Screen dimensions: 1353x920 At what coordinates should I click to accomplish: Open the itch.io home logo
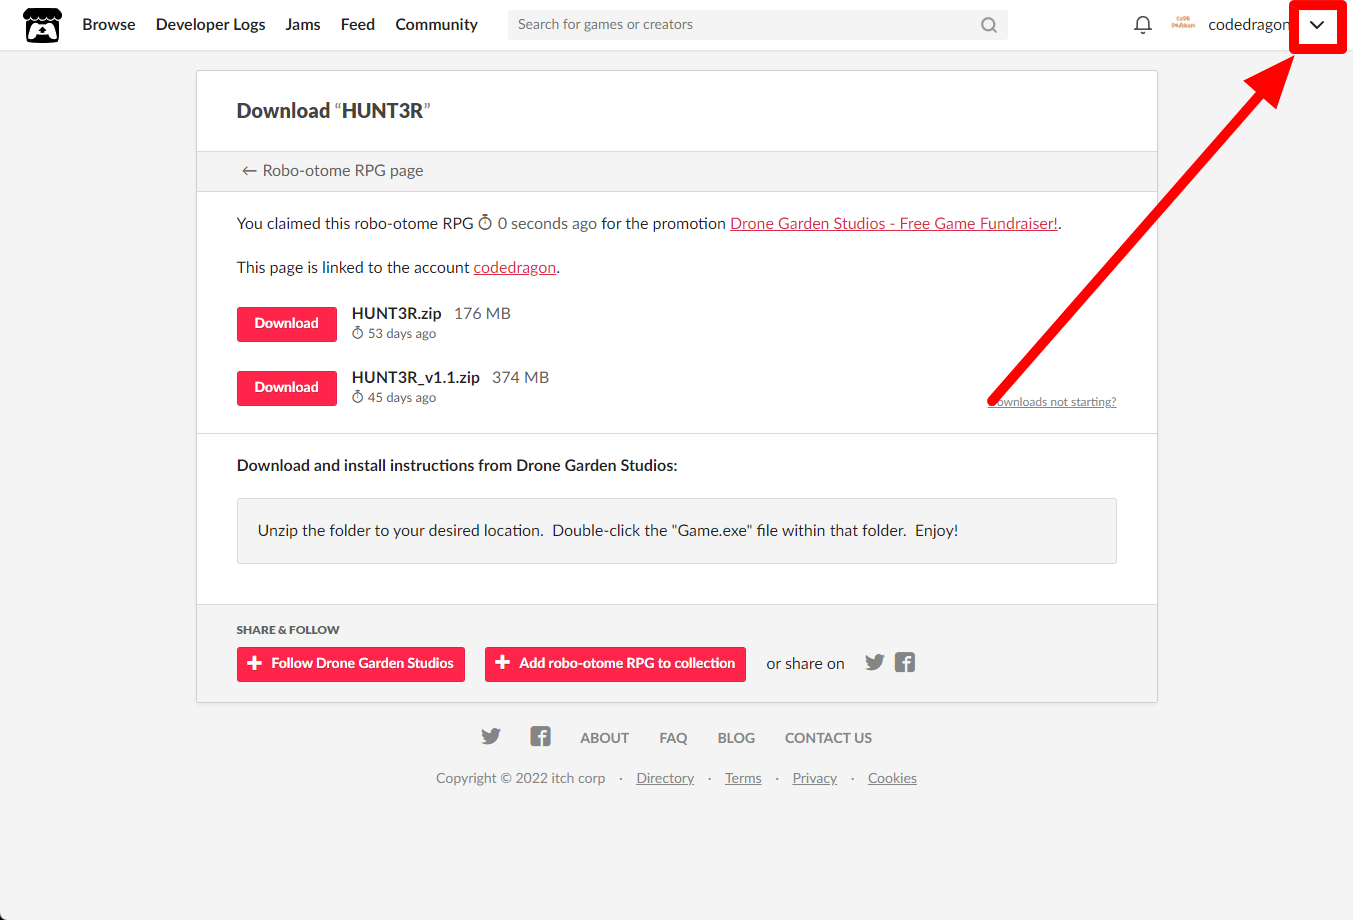click(42, 25)
